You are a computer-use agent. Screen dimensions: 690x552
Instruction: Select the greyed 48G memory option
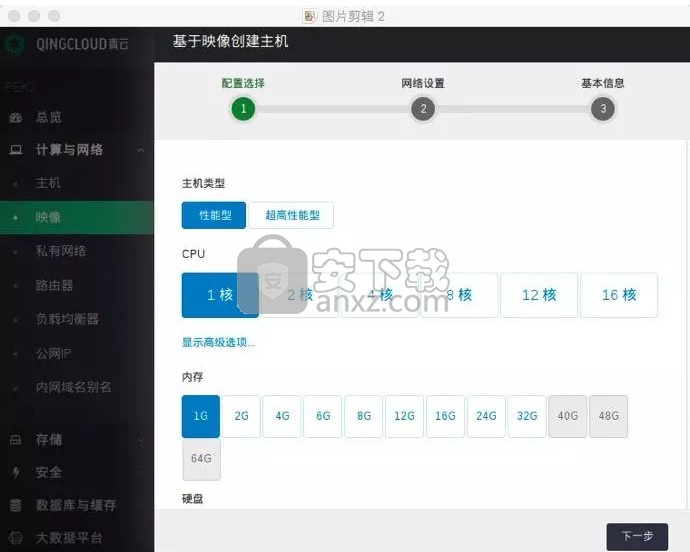609,416
